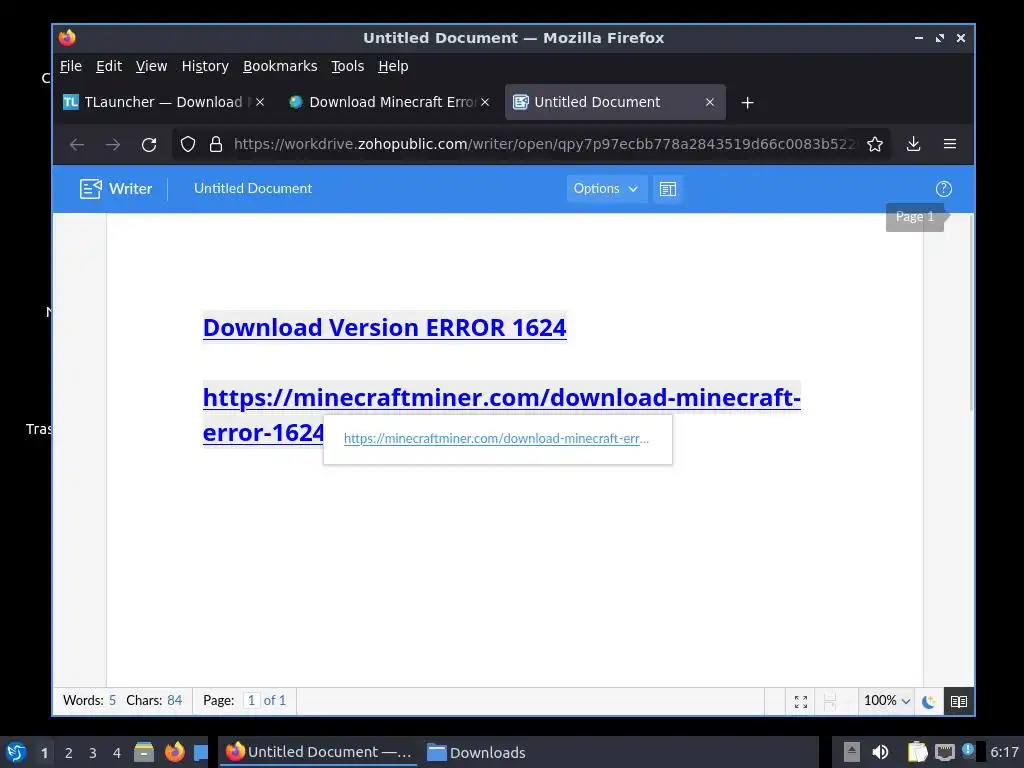The image size is (1024, 768).
Task: Bookmark this page with star icon
Action: click(x=875, y=144)
